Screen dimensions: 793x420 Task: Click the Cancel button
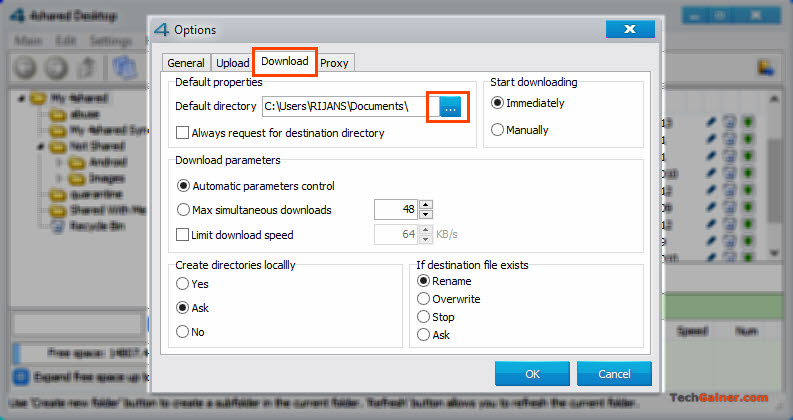pyautogui.click(x=614, y=373)
